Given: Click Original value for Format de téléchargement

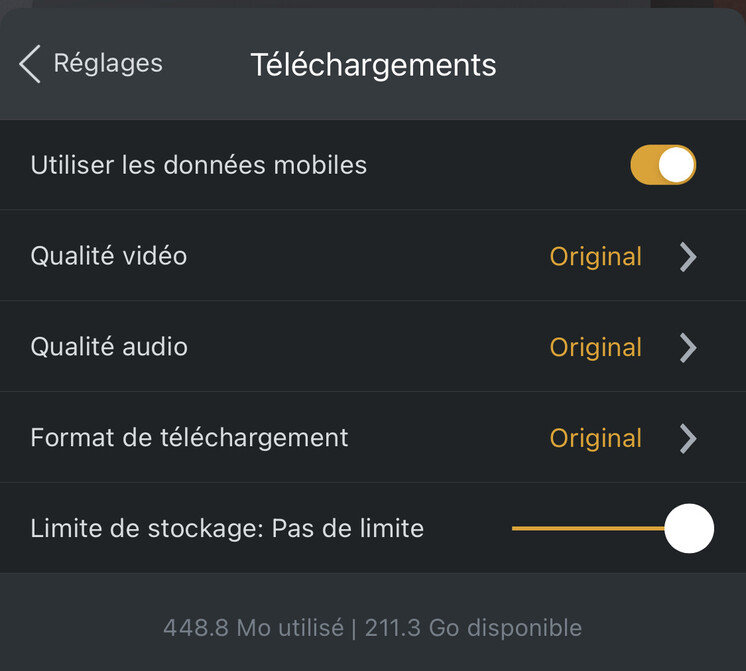Looking at the screenshot, I should pos(595,439).
